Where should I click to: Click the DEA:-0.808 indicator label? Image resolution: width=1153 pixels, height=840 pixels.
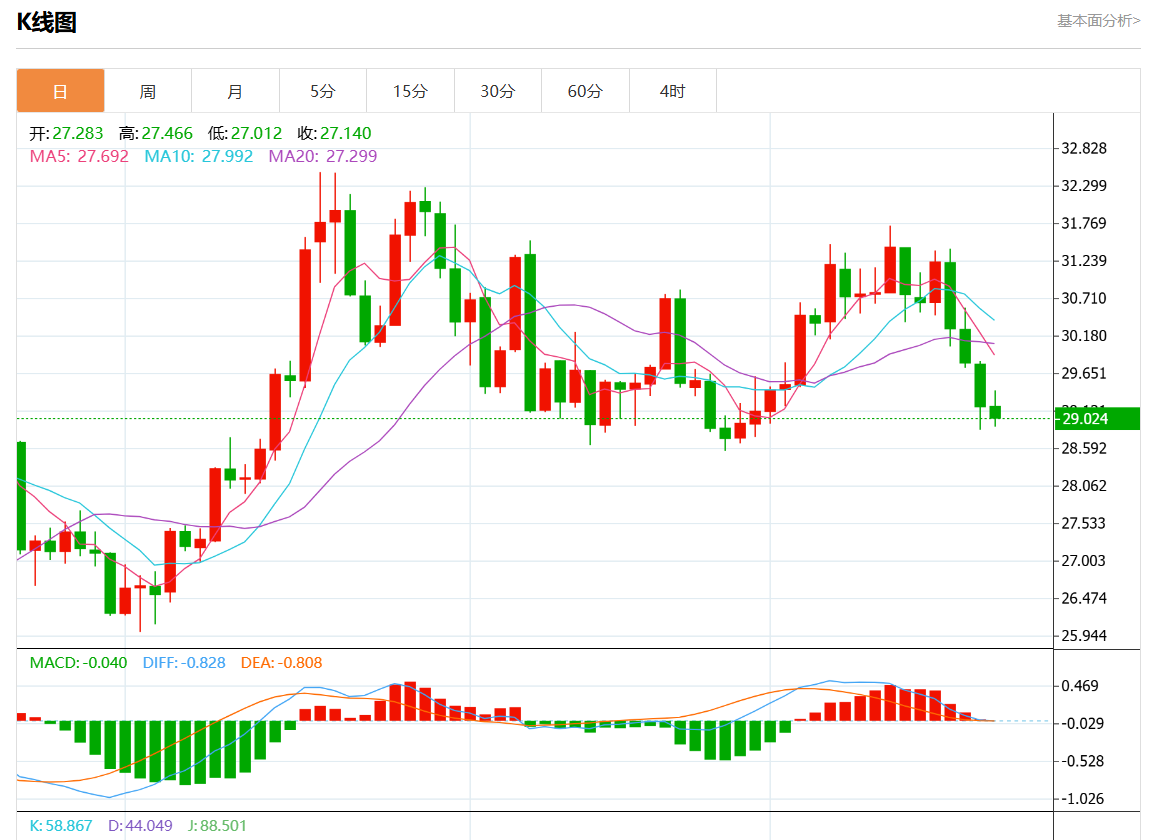[x=282, y=663]
